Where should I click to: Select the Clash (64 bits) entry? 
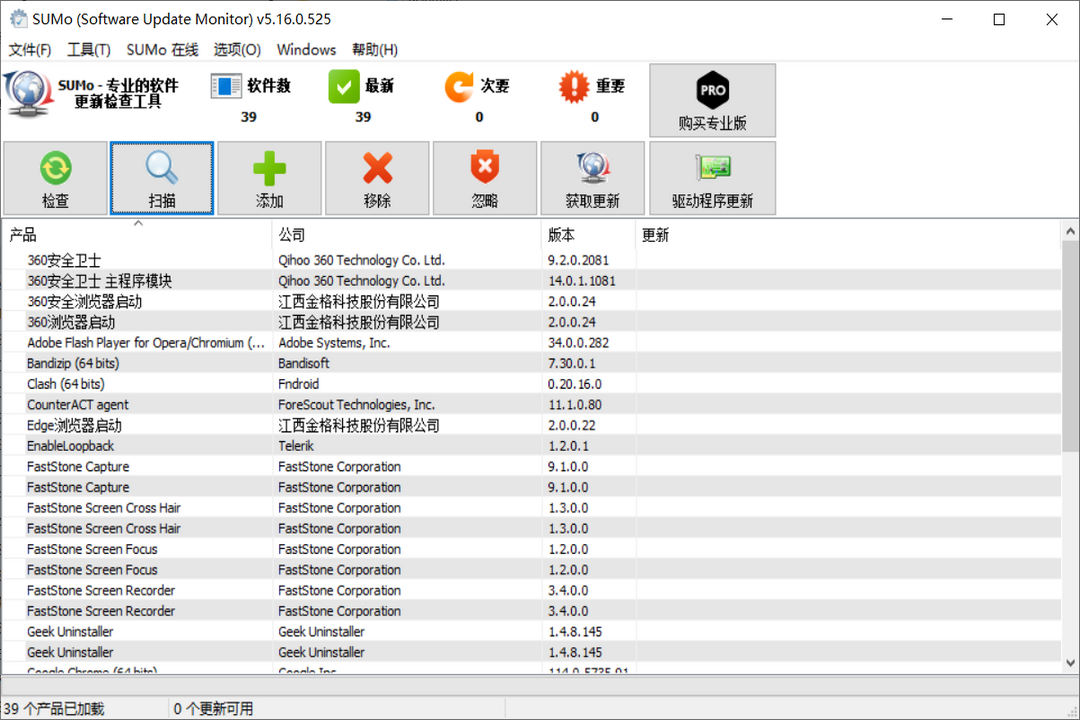(65, 384)
